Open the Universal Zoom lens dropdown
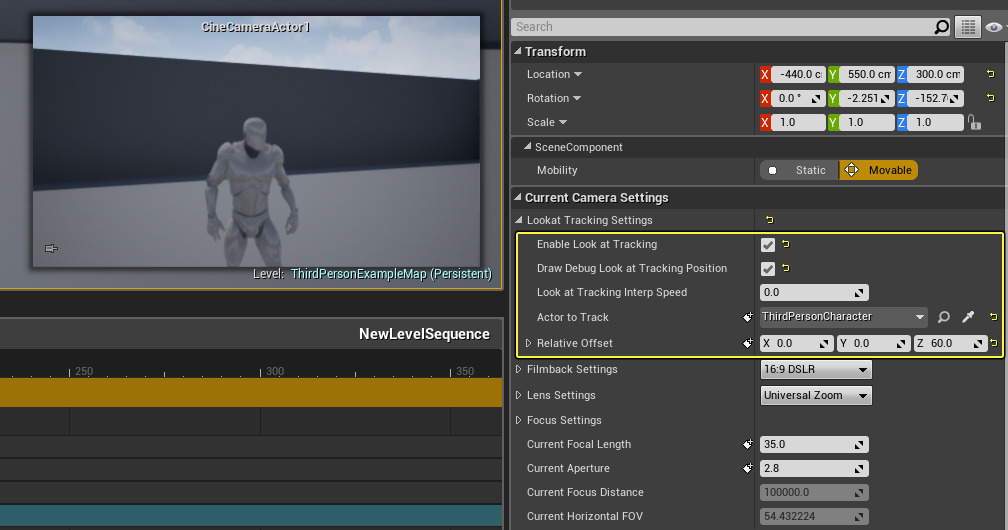The height and width of the screenshot is (530, 1008). (x=816, y=396)
